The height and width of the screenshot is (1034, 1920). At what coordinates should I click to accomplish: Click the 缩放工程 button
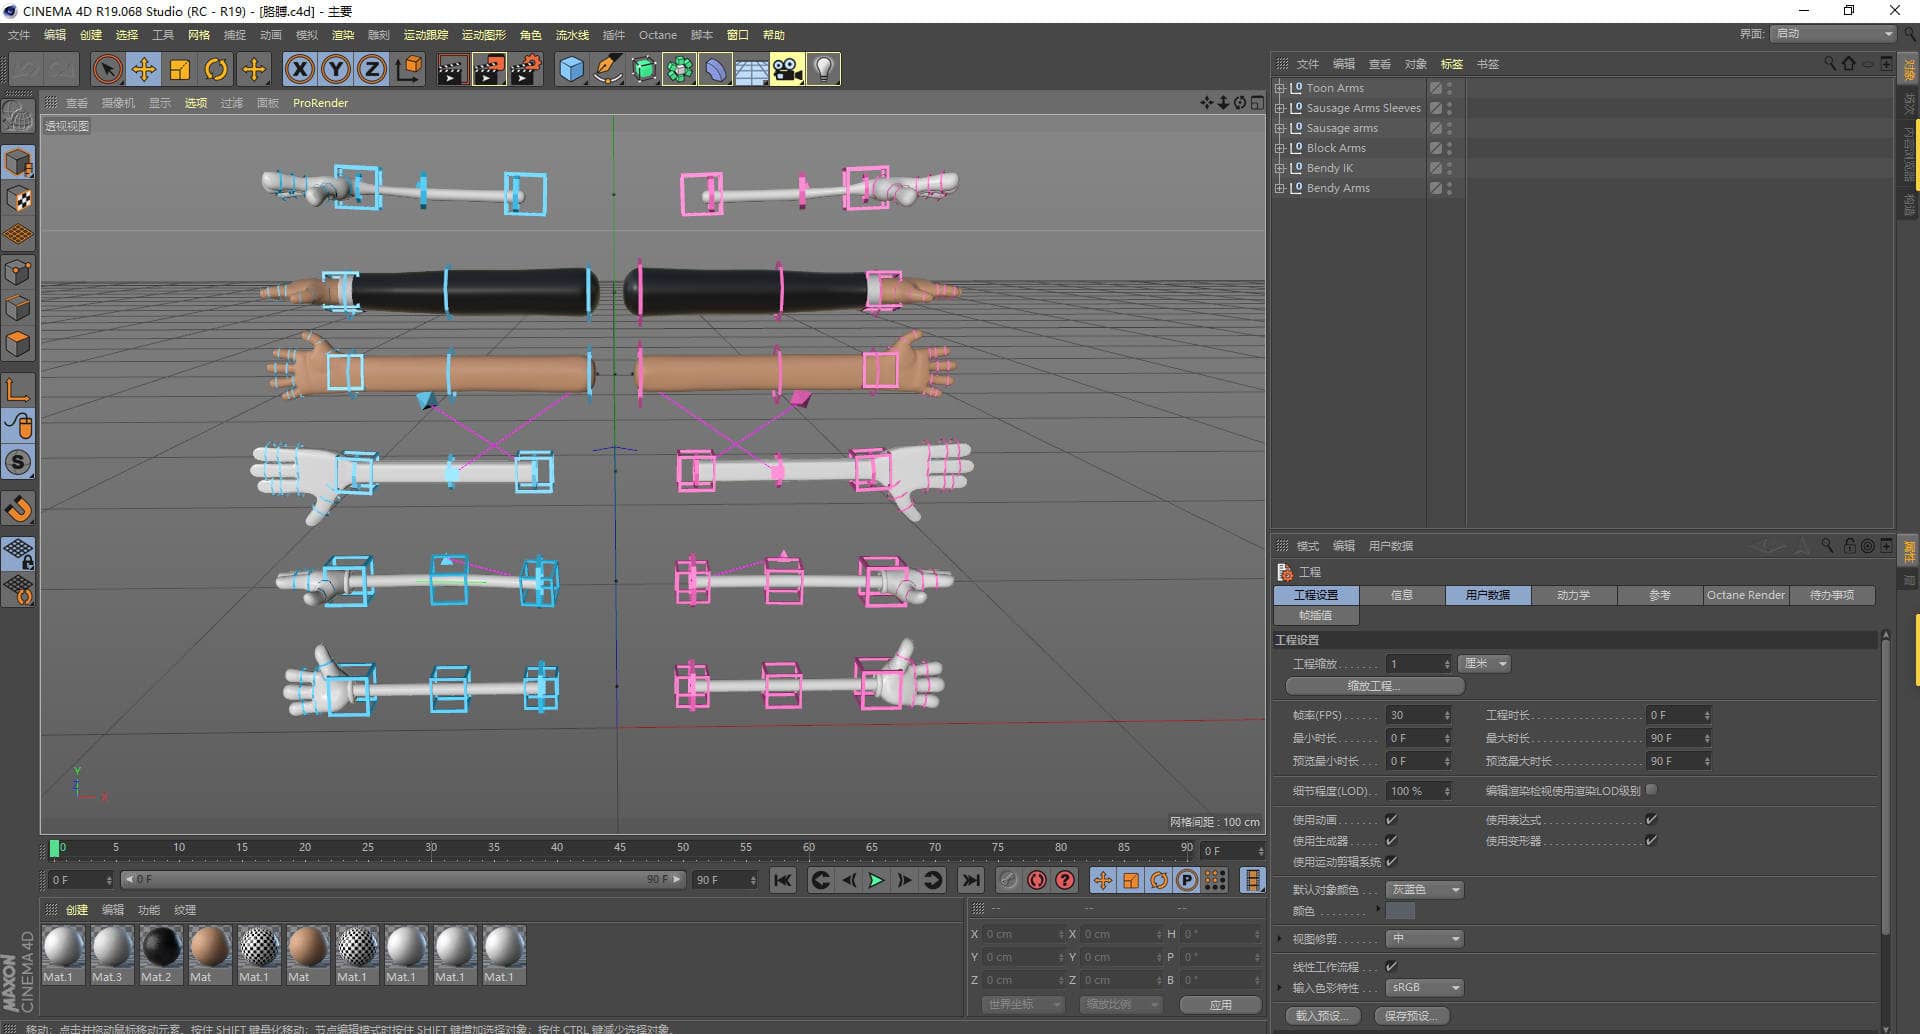[x=1375, y=686]
